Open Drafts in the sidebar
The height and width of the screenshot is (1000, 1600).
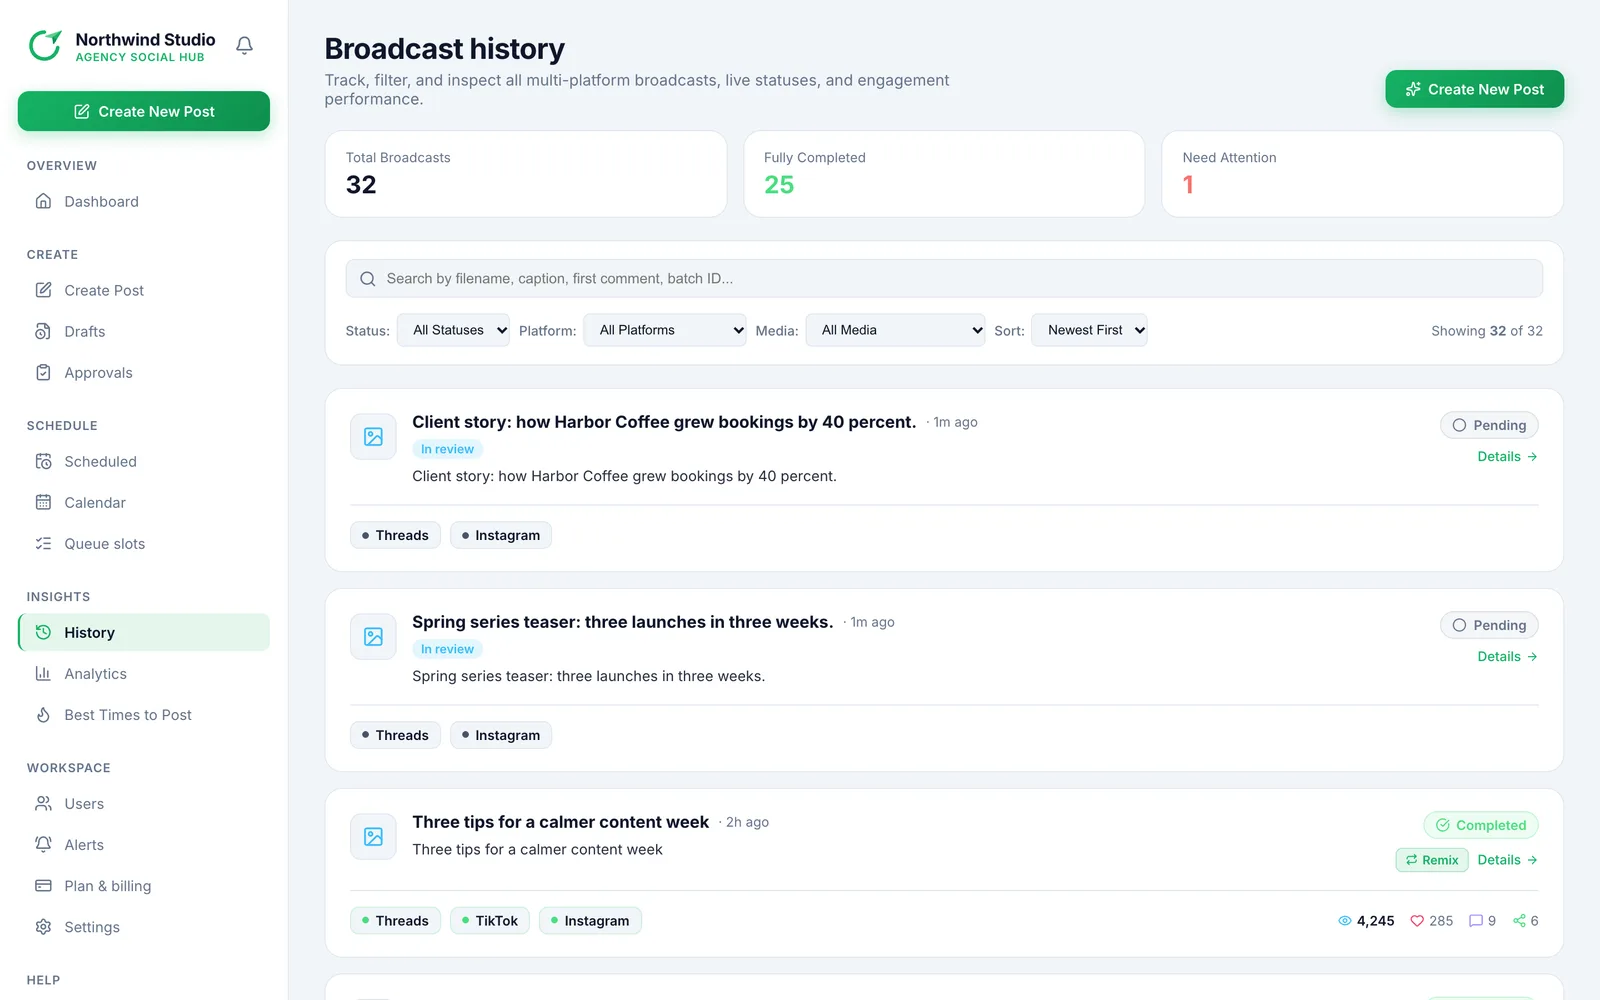click(x=144, y=331)
